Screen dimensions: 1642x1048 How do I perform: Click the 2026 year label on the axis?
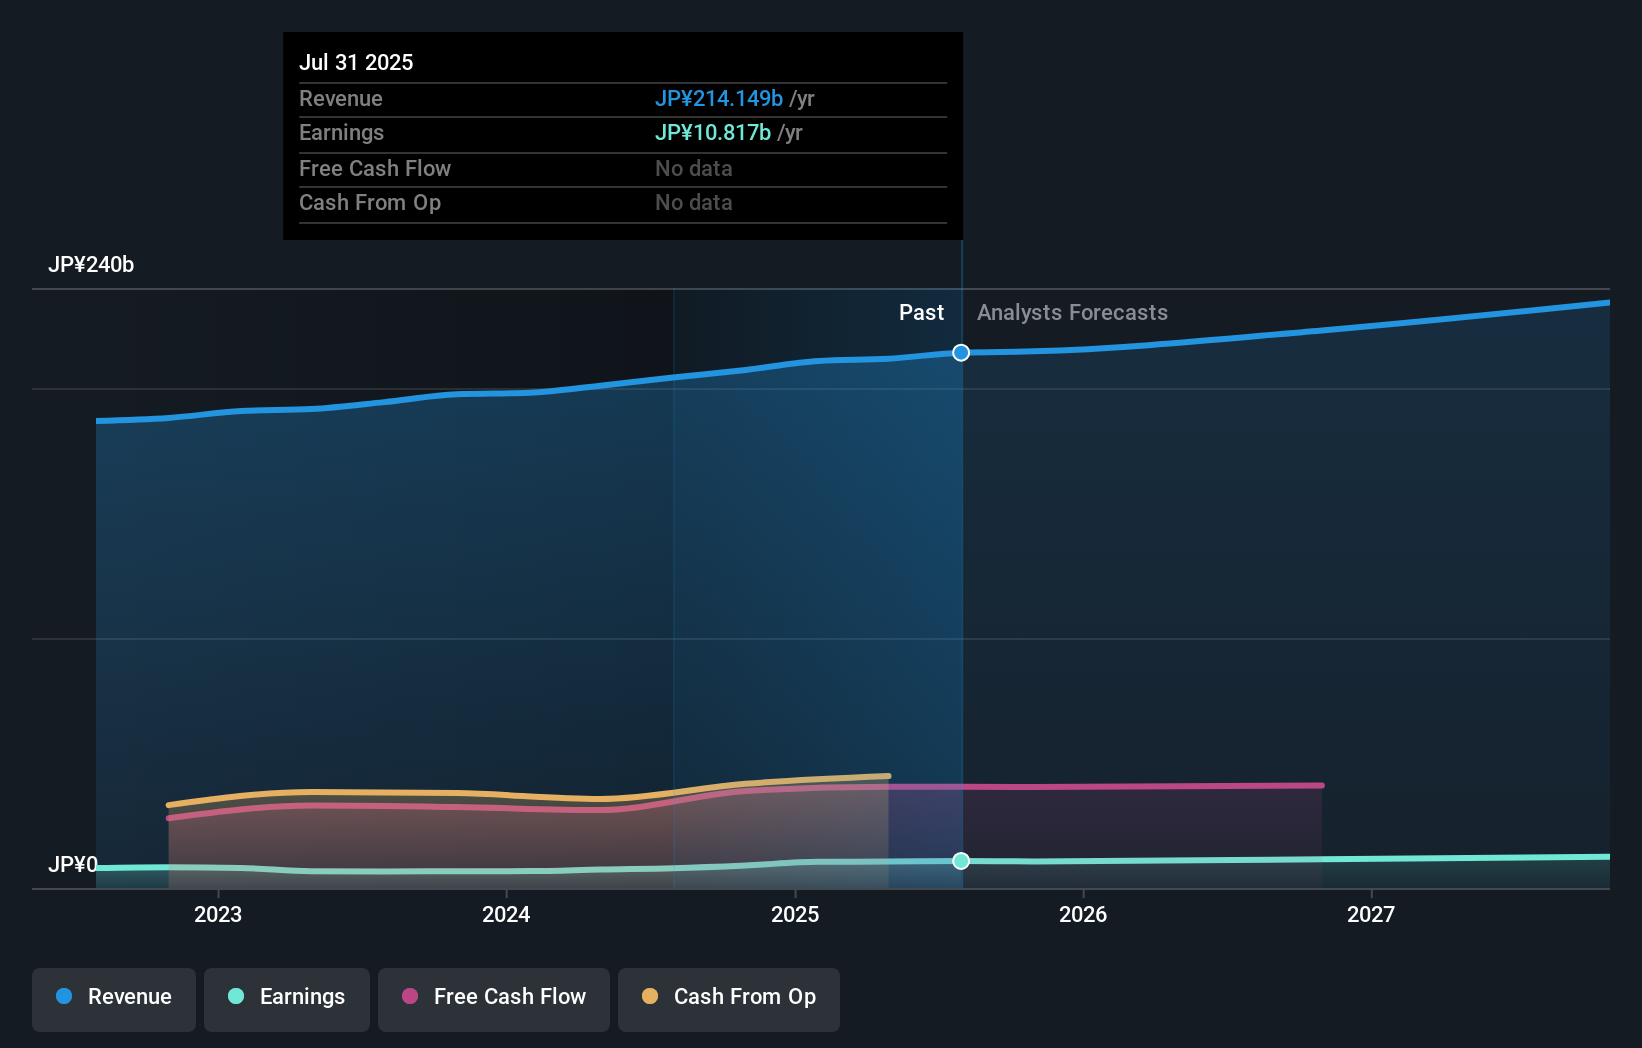click(x=1083, y=914)
